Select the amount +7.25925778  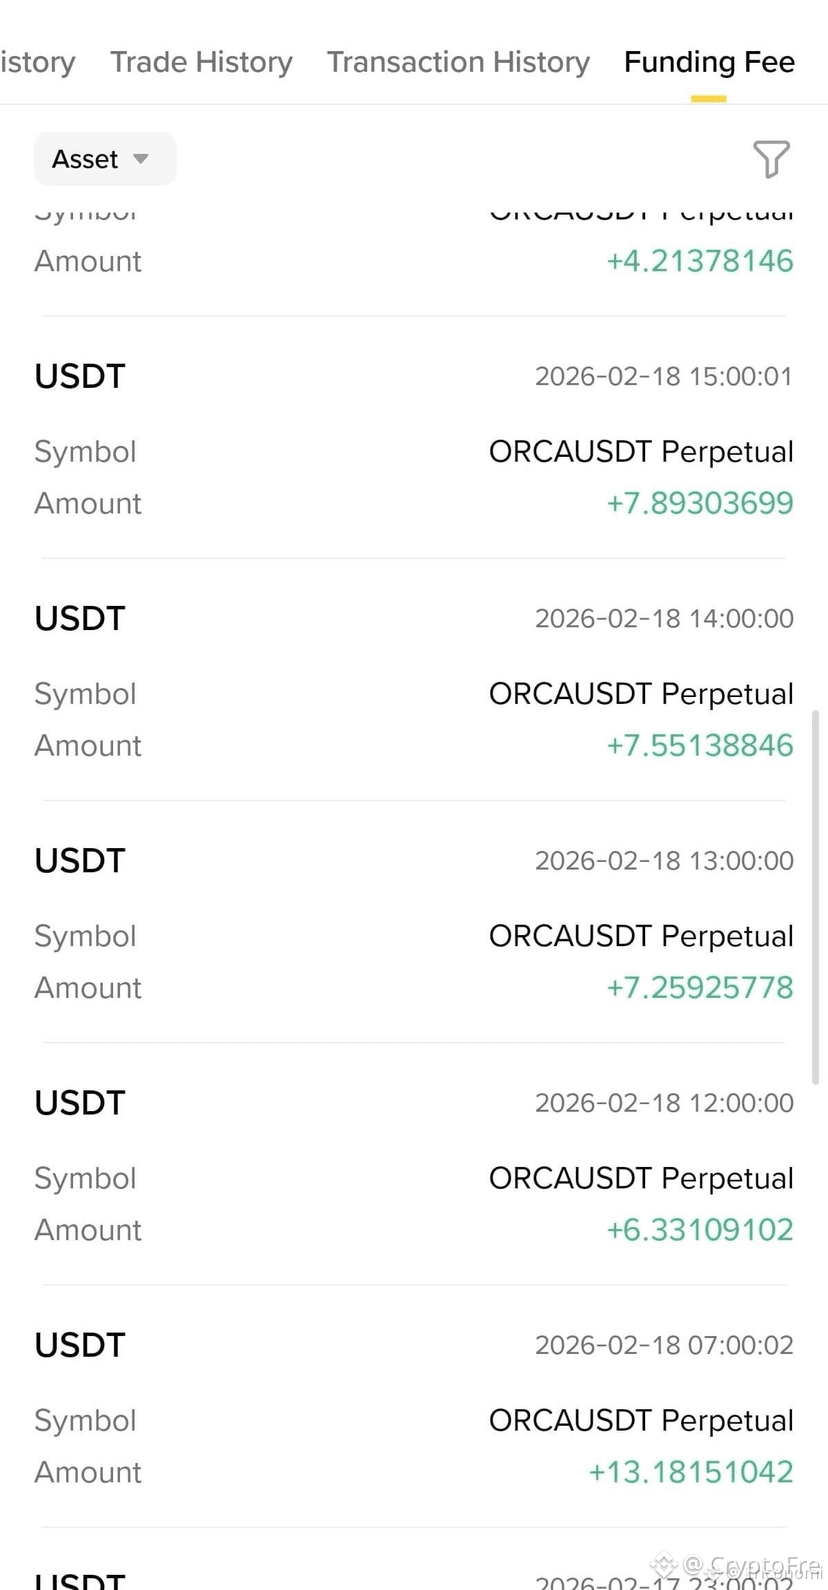pos(700,987)
